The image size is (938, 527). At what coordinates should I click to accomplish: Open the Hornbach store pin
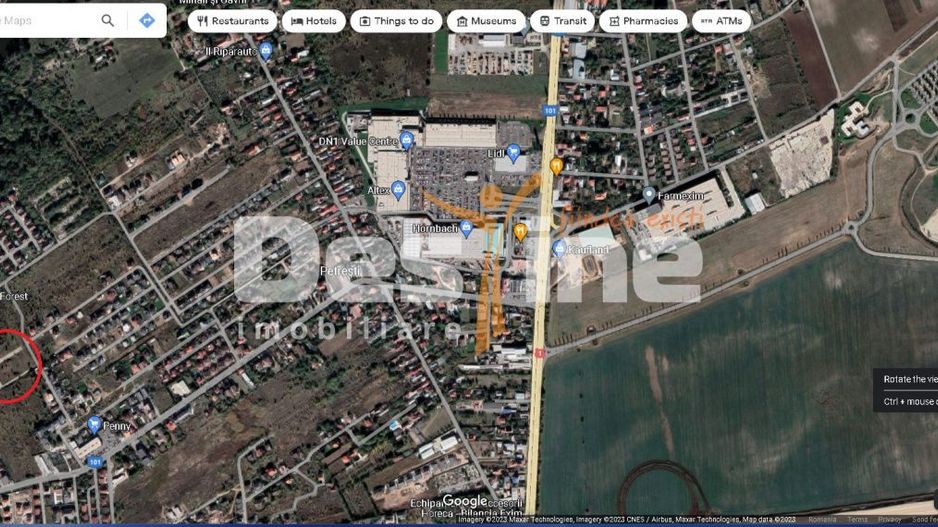tap(466, 228)
